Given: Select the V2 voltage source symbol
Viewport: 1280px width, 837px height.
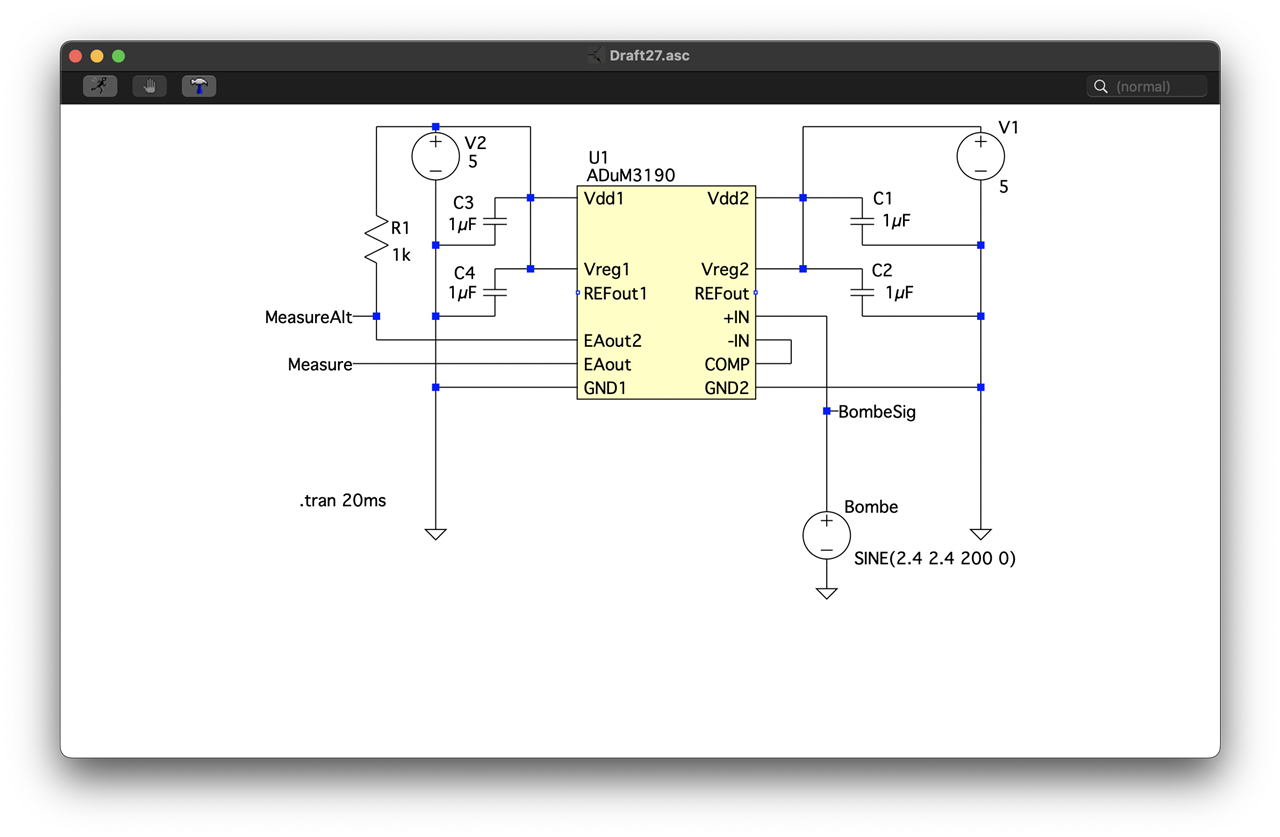Looking at the screenshot, I should coord(436,156).
